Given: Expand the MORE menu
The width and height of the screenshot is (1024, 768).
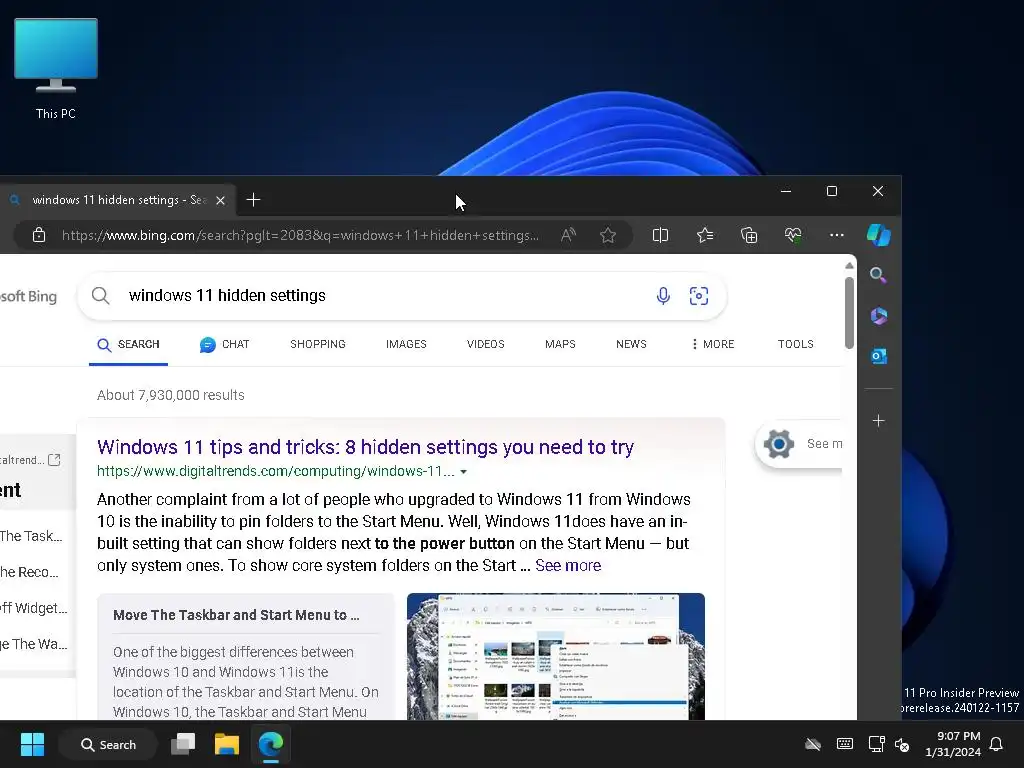Looking at the screenshot, I should pos(712,344).
